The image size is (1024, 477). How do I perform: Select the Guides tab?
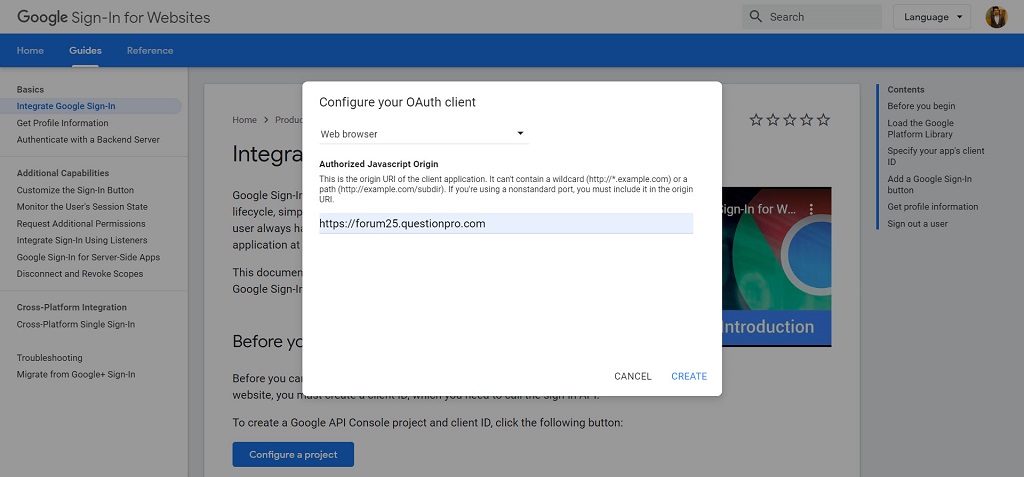(85, 51)
